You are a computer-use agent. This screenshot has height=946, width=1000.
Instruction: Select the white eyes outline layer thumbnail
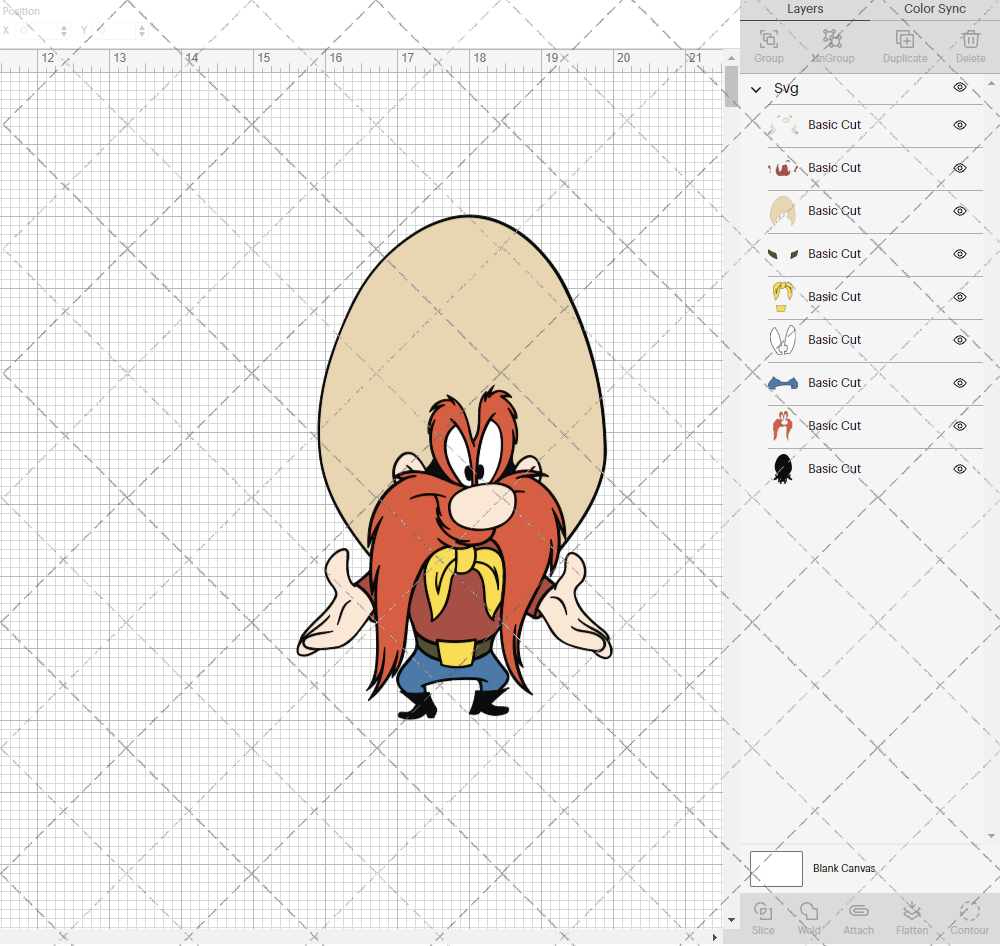coord(783,340)
